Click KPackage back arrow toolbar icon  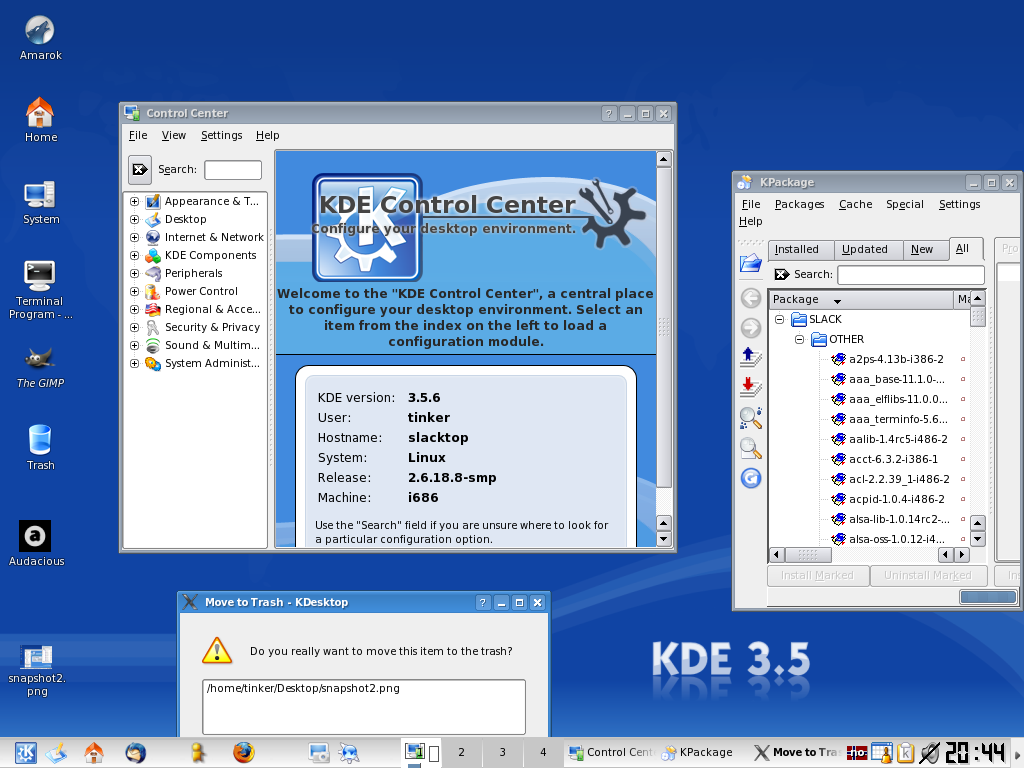(750, 298)
